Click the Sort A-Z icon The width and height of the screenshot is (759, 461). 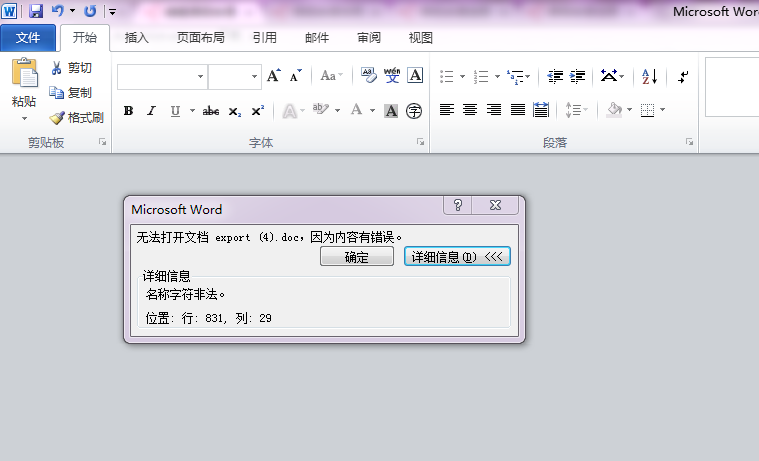coord(649,76)
